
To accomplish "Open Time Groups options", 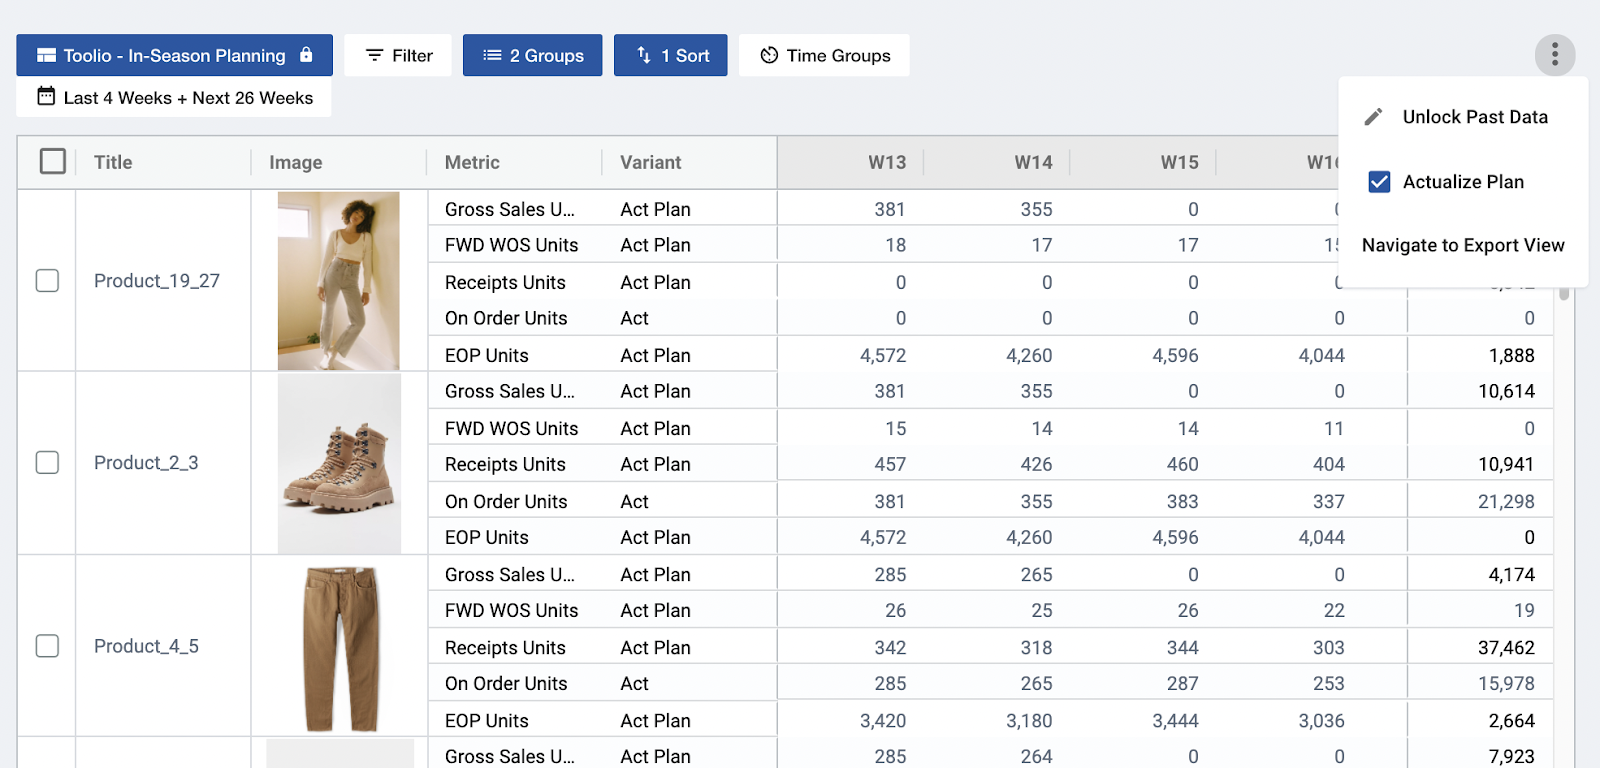I will pyautogui.click(x=824, y=55).
